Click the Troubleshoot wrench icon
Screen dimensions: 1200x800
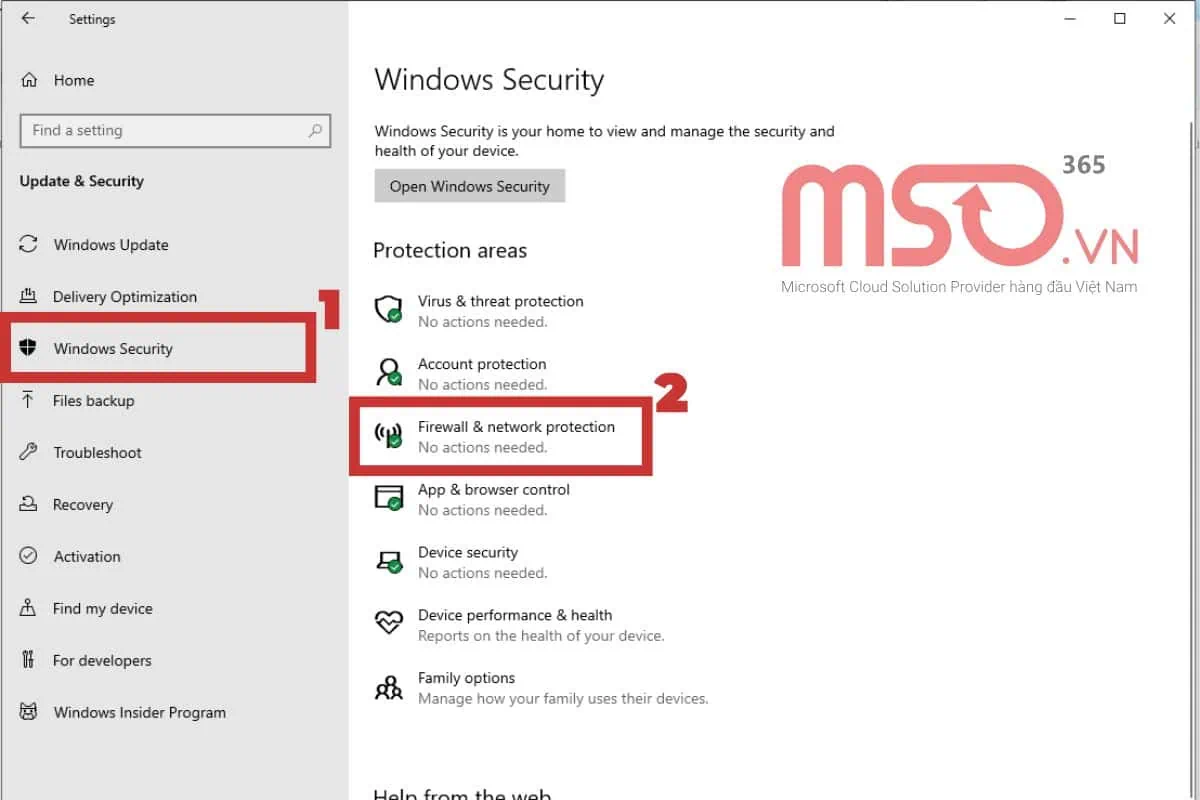[x=29, y=452]
